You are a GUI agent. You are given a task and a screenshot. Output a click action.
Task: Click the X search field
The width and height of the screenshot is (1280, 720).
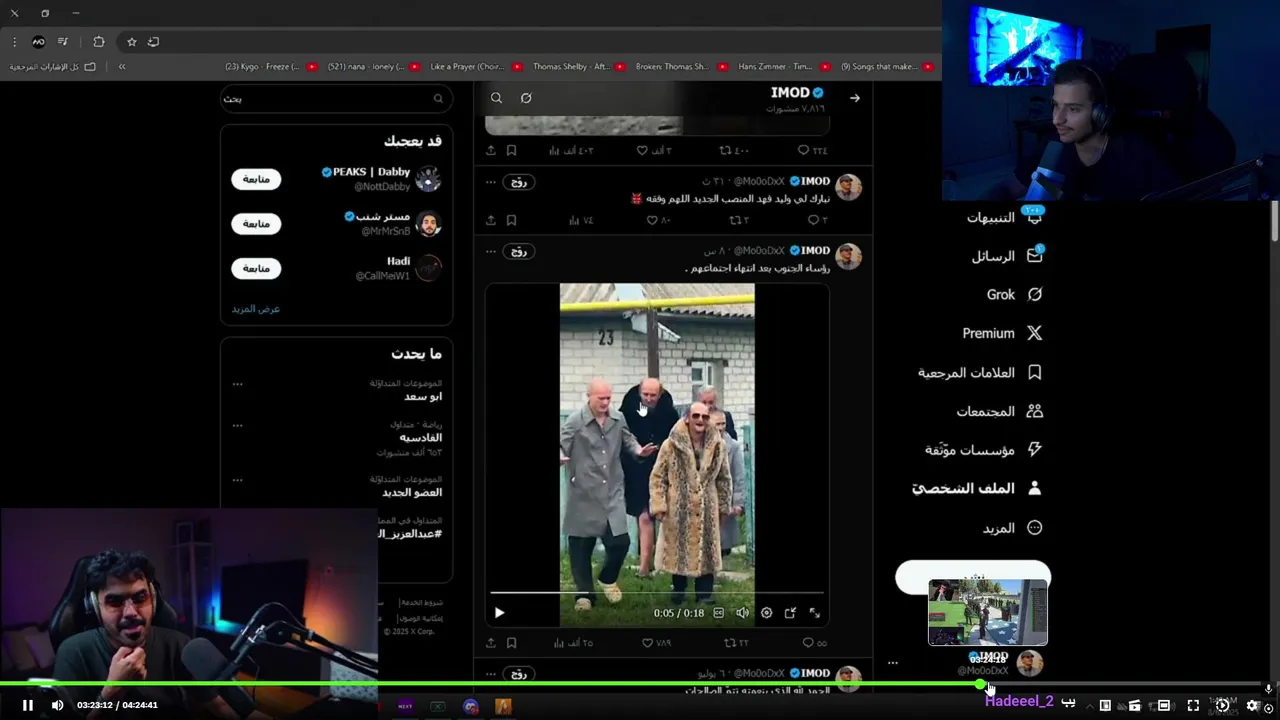(334, 98)
